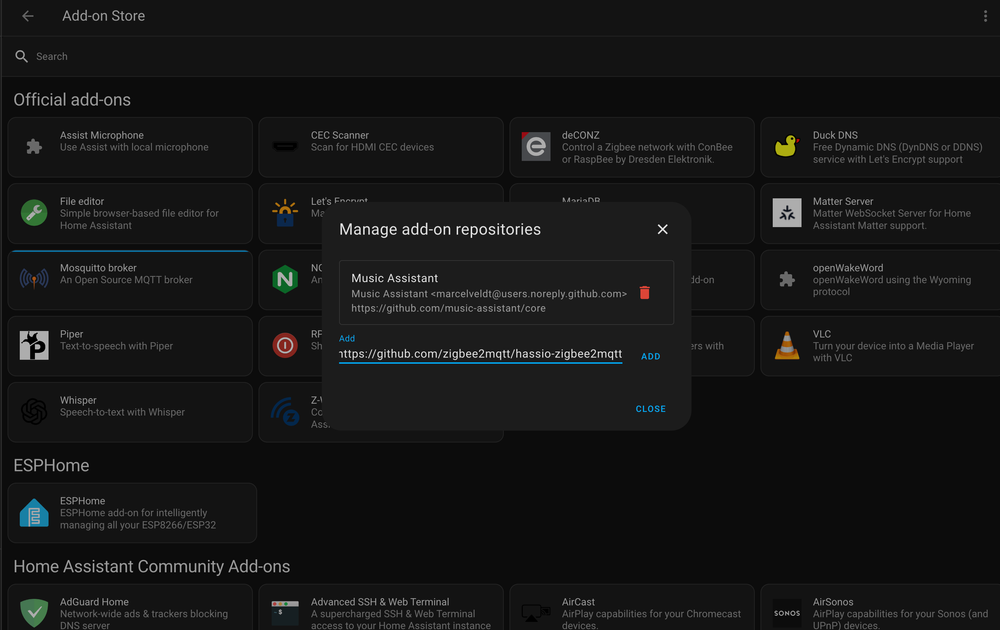Click the Whisper add-on icon
Image resolution: width=1000 pixels, height=630 pixels.
click(x=34, y=412)
